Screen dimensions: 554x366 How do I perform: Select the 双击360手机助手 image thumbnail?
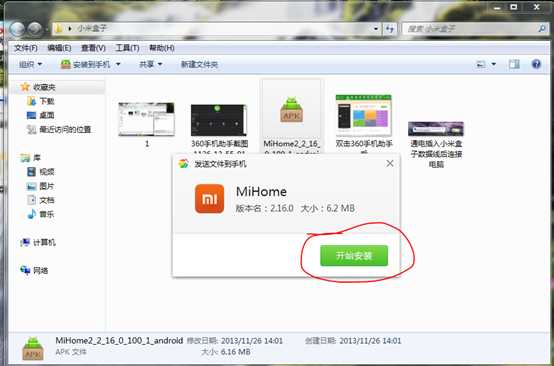(x=364, y=116)
